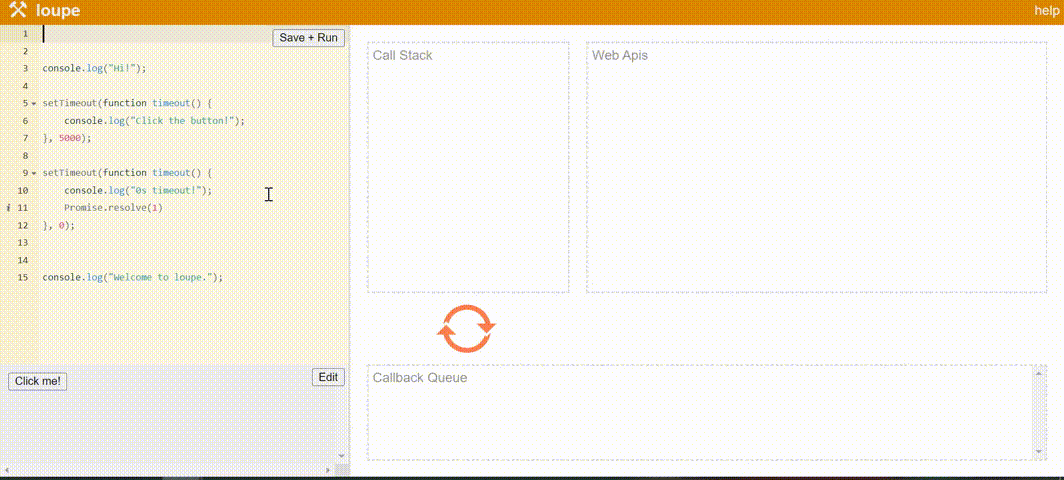Click the editor panel vertical scroll down arrow
The height and width of the screenshot is (480, 1064).
(341, 456)
